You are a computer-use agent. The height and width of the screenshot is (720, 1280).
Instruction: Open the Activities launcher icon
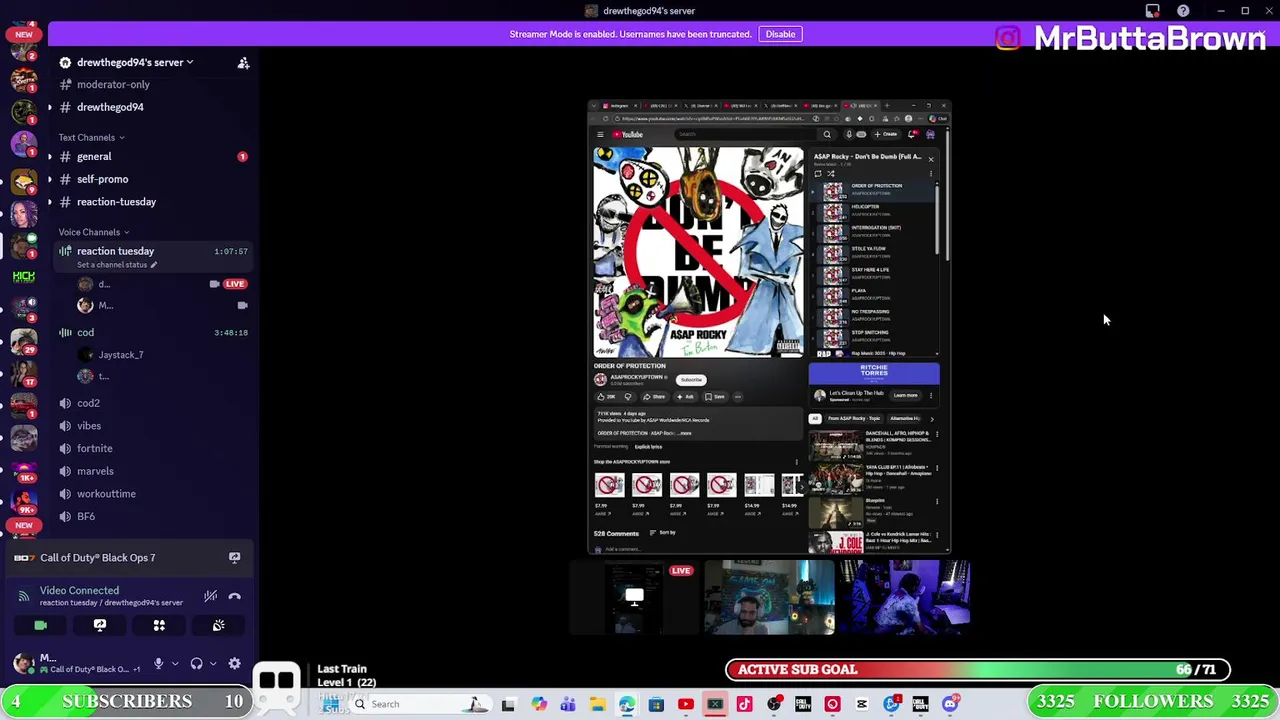tap(159, 625)
